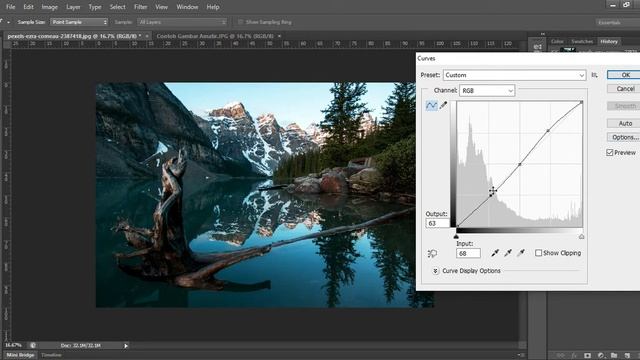Click the zoom percentage field 16.67%
Viewport: 640px width, 360px height.
13,345
